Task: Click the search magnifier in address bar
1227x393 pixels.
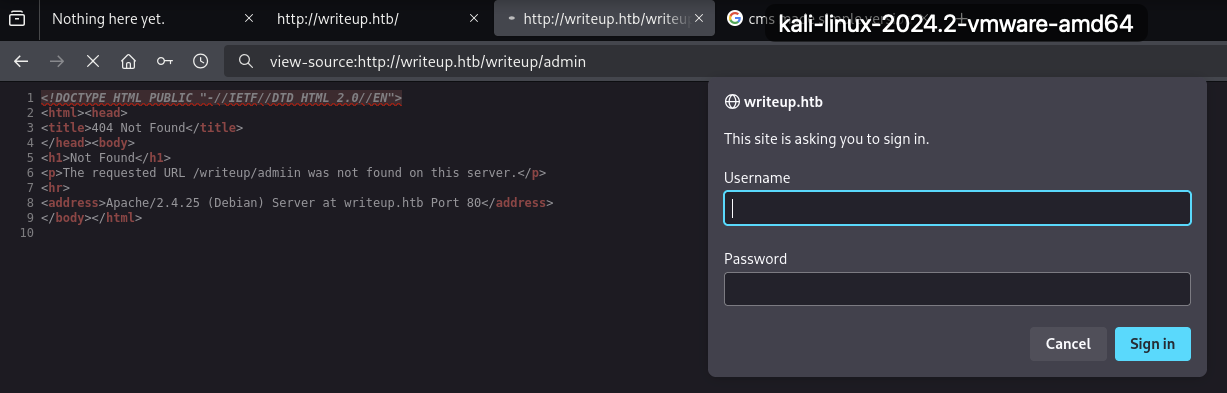Action: [x=246, y=61]
